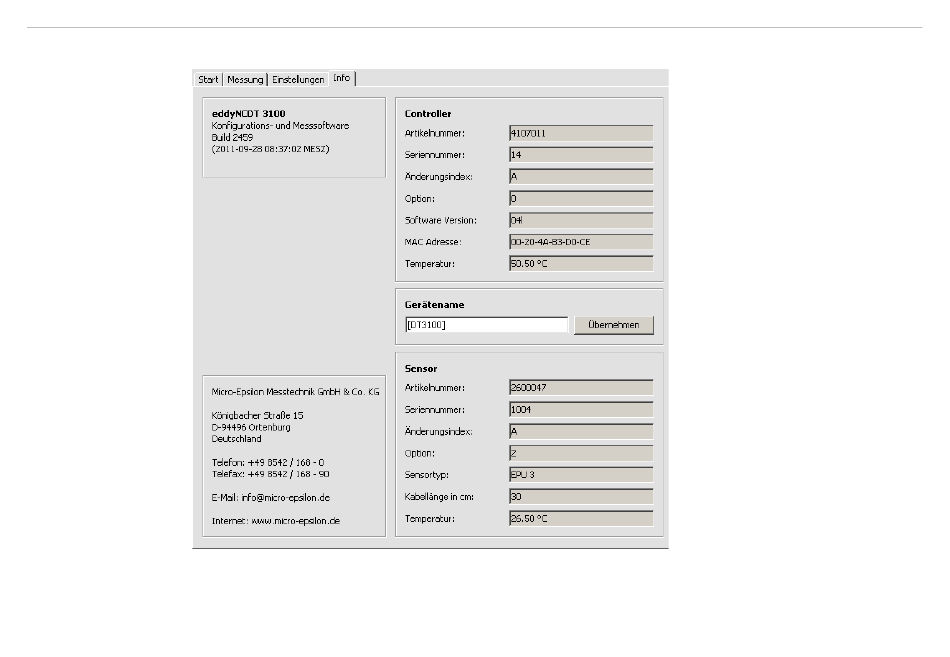The image size is (950, 657).
Task: Click Controller Option field showing 0
Action: tap(581, 199)
